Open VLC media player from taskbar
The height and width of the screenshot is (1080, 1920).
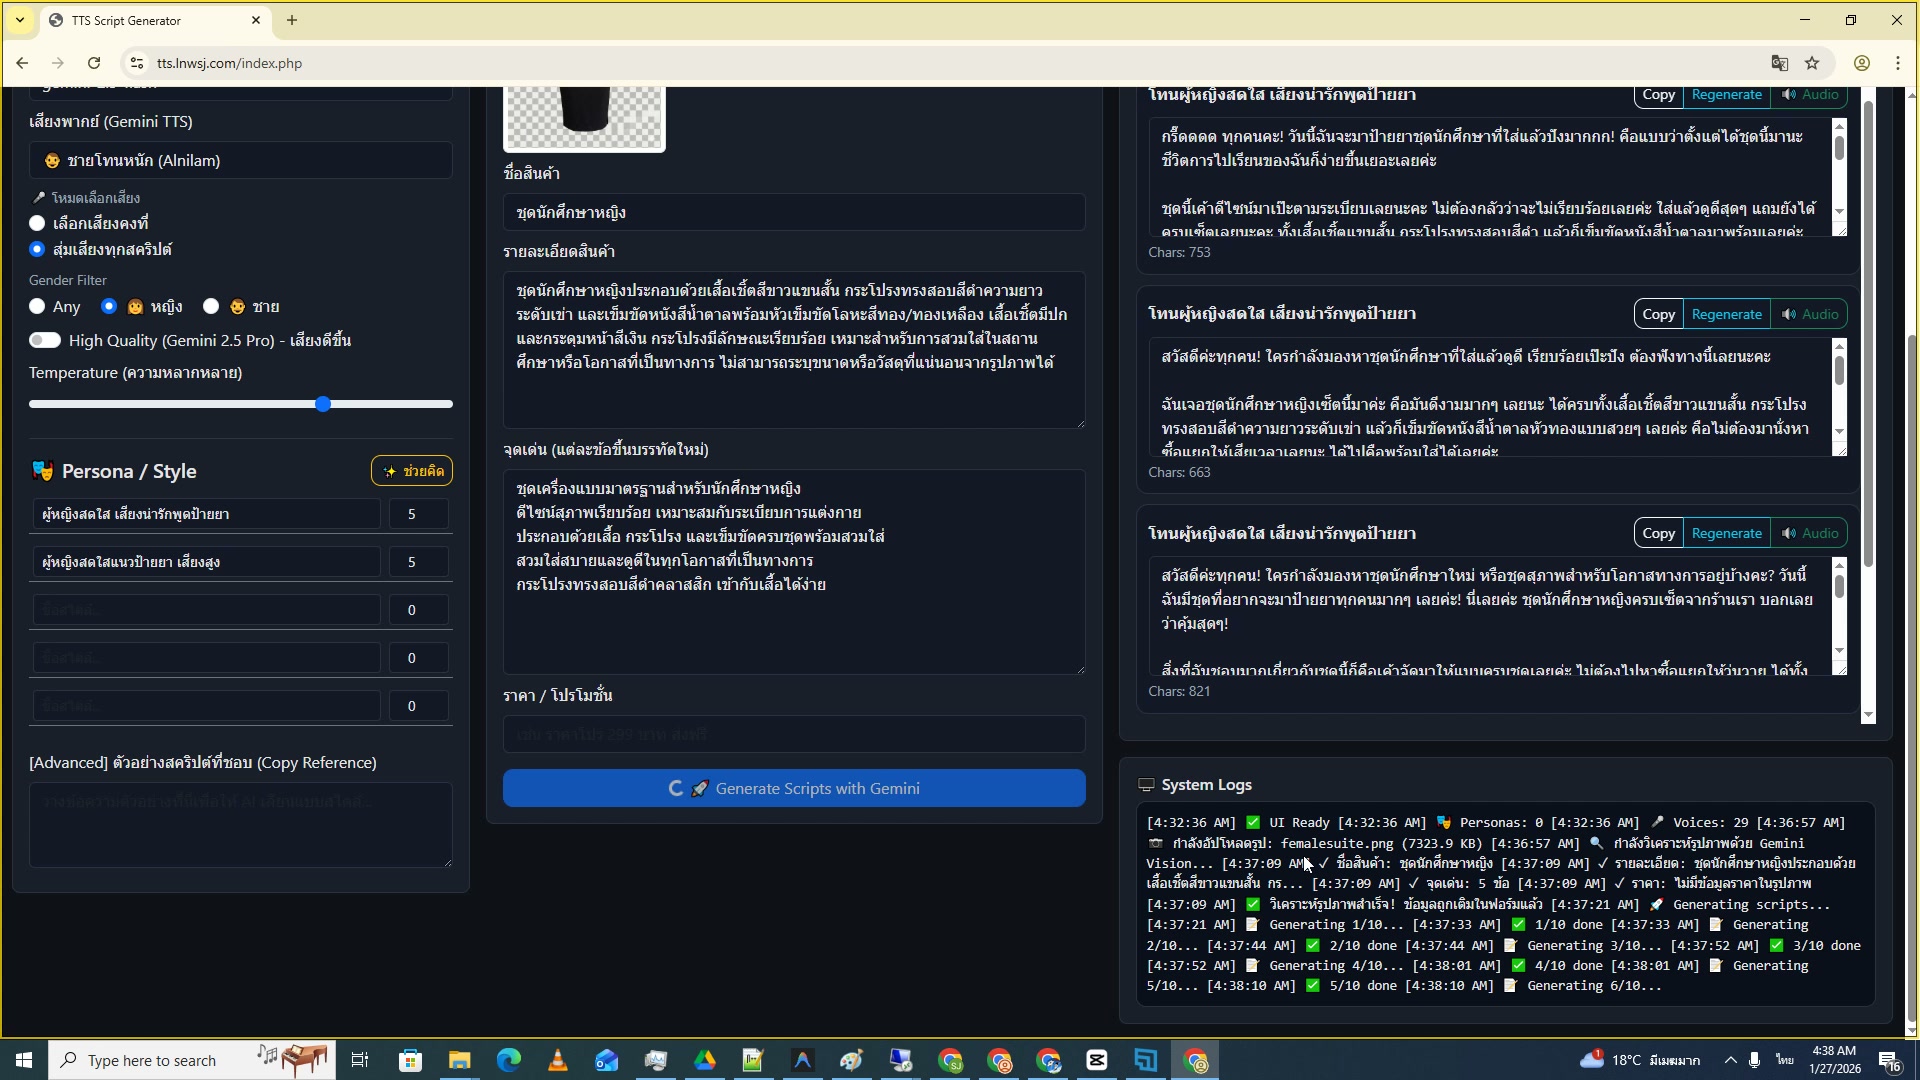(558, 1060)
